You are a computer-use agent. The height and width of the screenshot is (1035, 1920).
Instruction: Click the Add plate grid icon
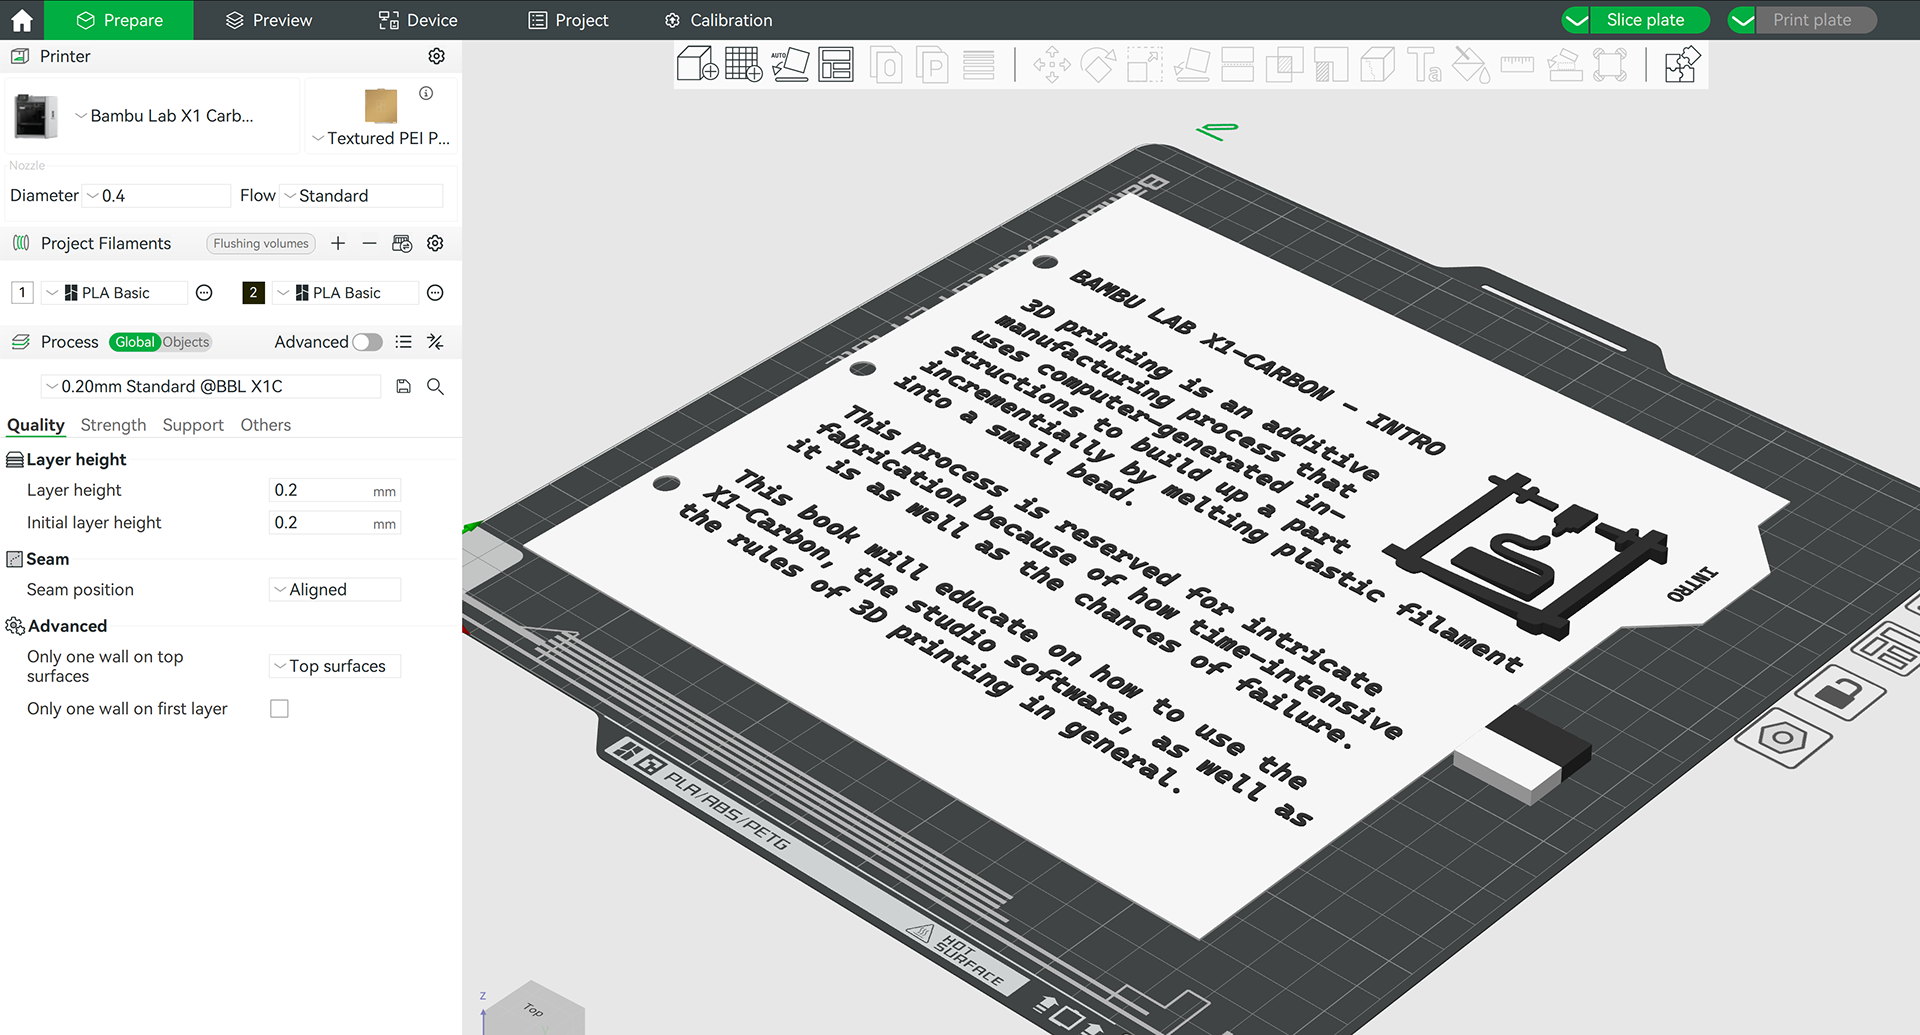click(x=743, y=65)
